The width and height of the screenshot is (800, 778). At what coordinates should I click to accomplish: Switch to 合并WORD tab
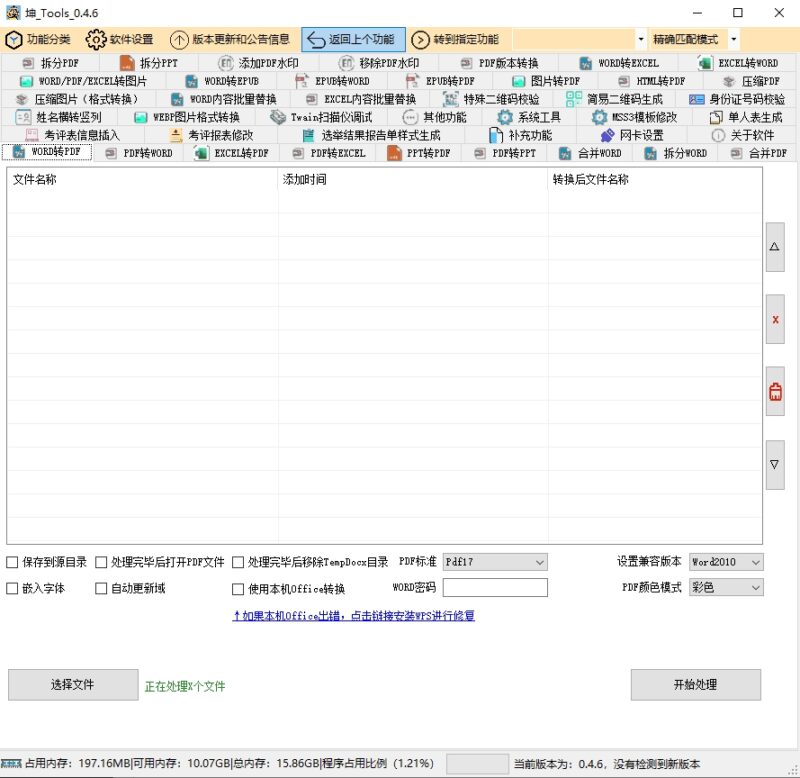pos(590,153)
